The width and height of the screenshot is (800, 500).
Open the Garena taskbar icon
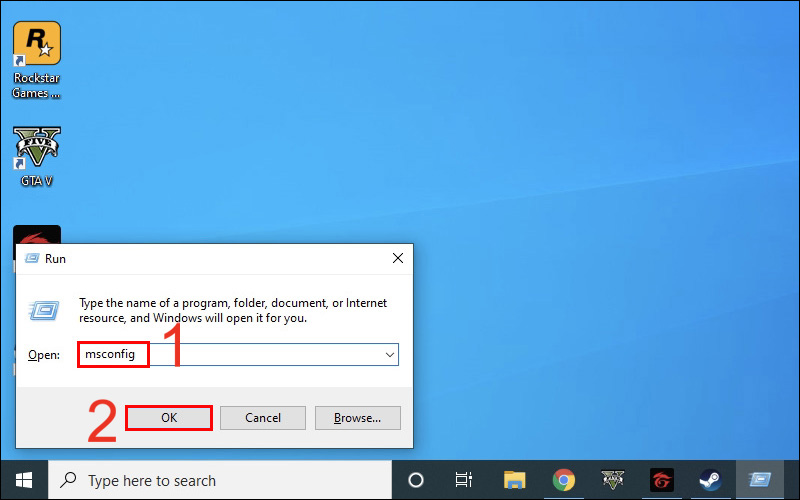point(661,480)
